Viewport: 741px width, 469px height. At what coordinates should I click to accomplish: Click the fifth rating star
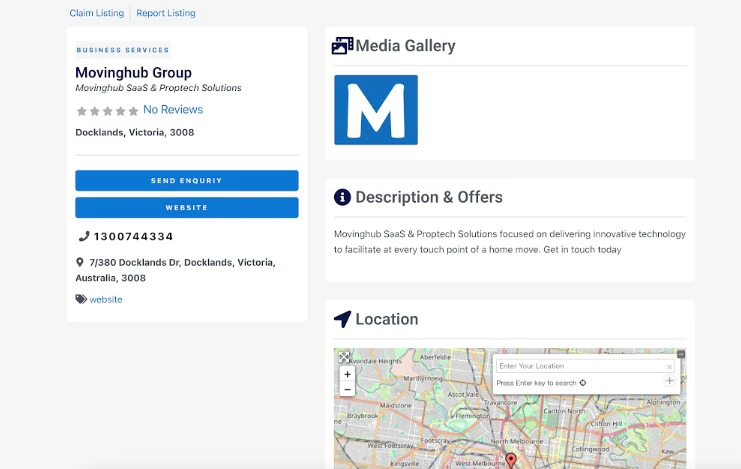tap(133, 111)
